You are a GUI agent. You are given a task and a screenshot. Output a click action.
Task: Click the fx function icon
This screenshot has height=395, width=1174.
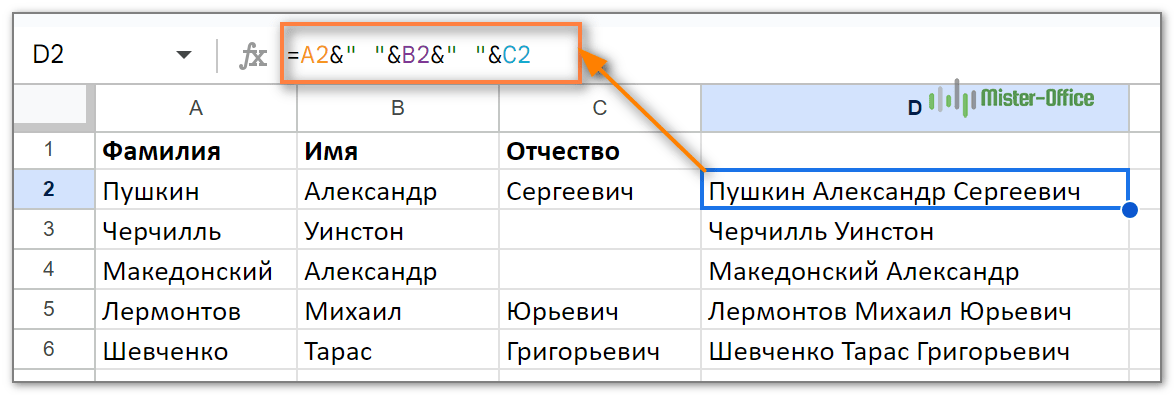[x=253, y=55]
